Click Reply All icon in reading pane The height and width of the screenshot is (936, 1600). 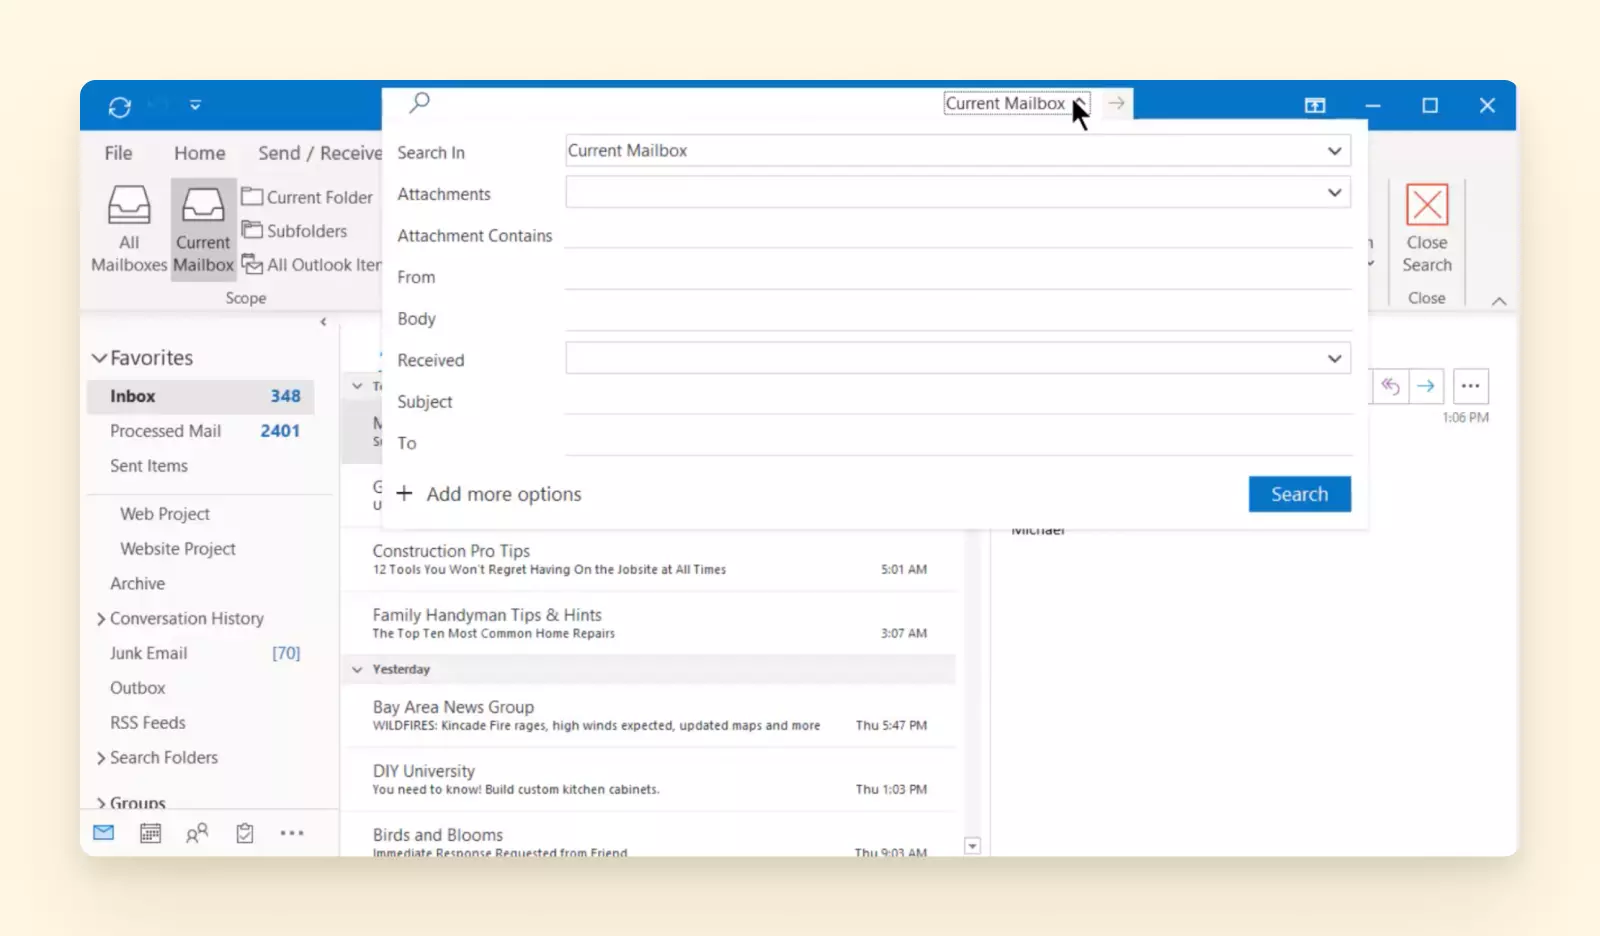(x=1390, y=386)
